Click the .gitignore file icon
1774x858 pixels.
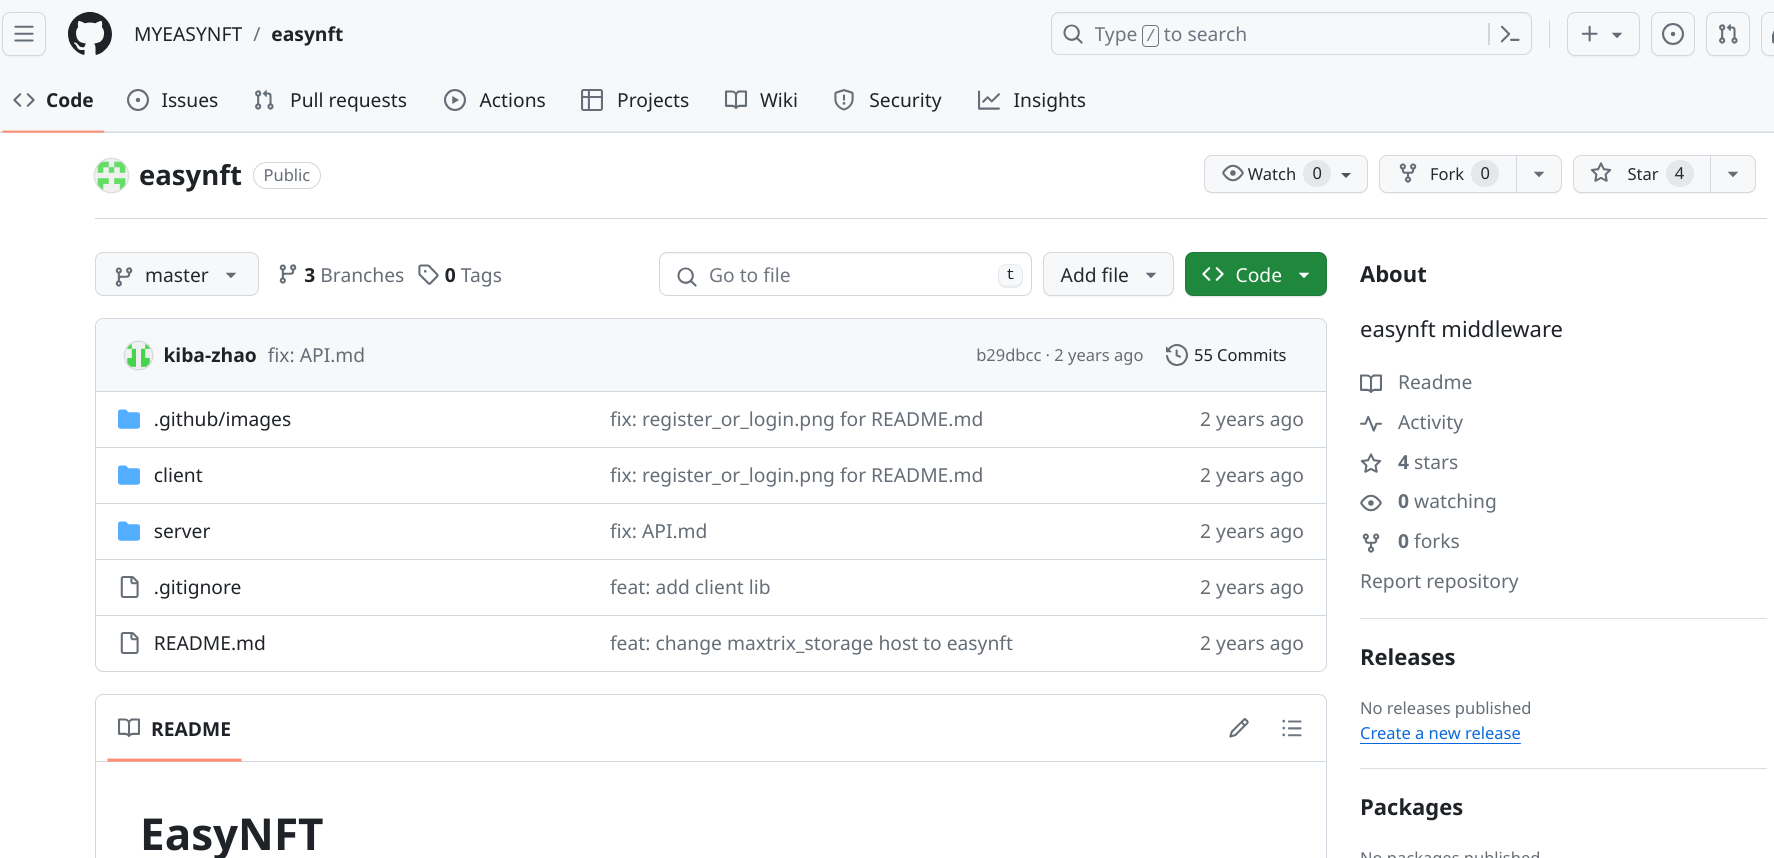(x=129, y=587)
